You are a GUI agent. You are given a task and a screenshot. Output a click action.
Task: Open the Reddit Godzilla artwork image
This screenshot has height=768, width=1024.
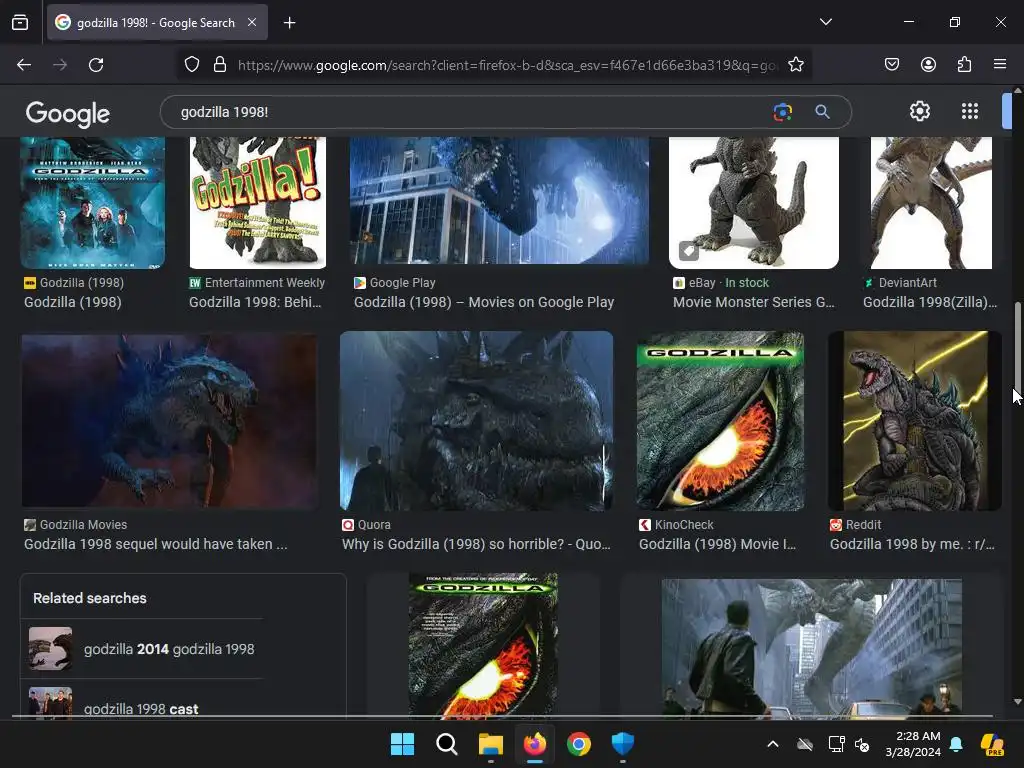tap(914, 421)
